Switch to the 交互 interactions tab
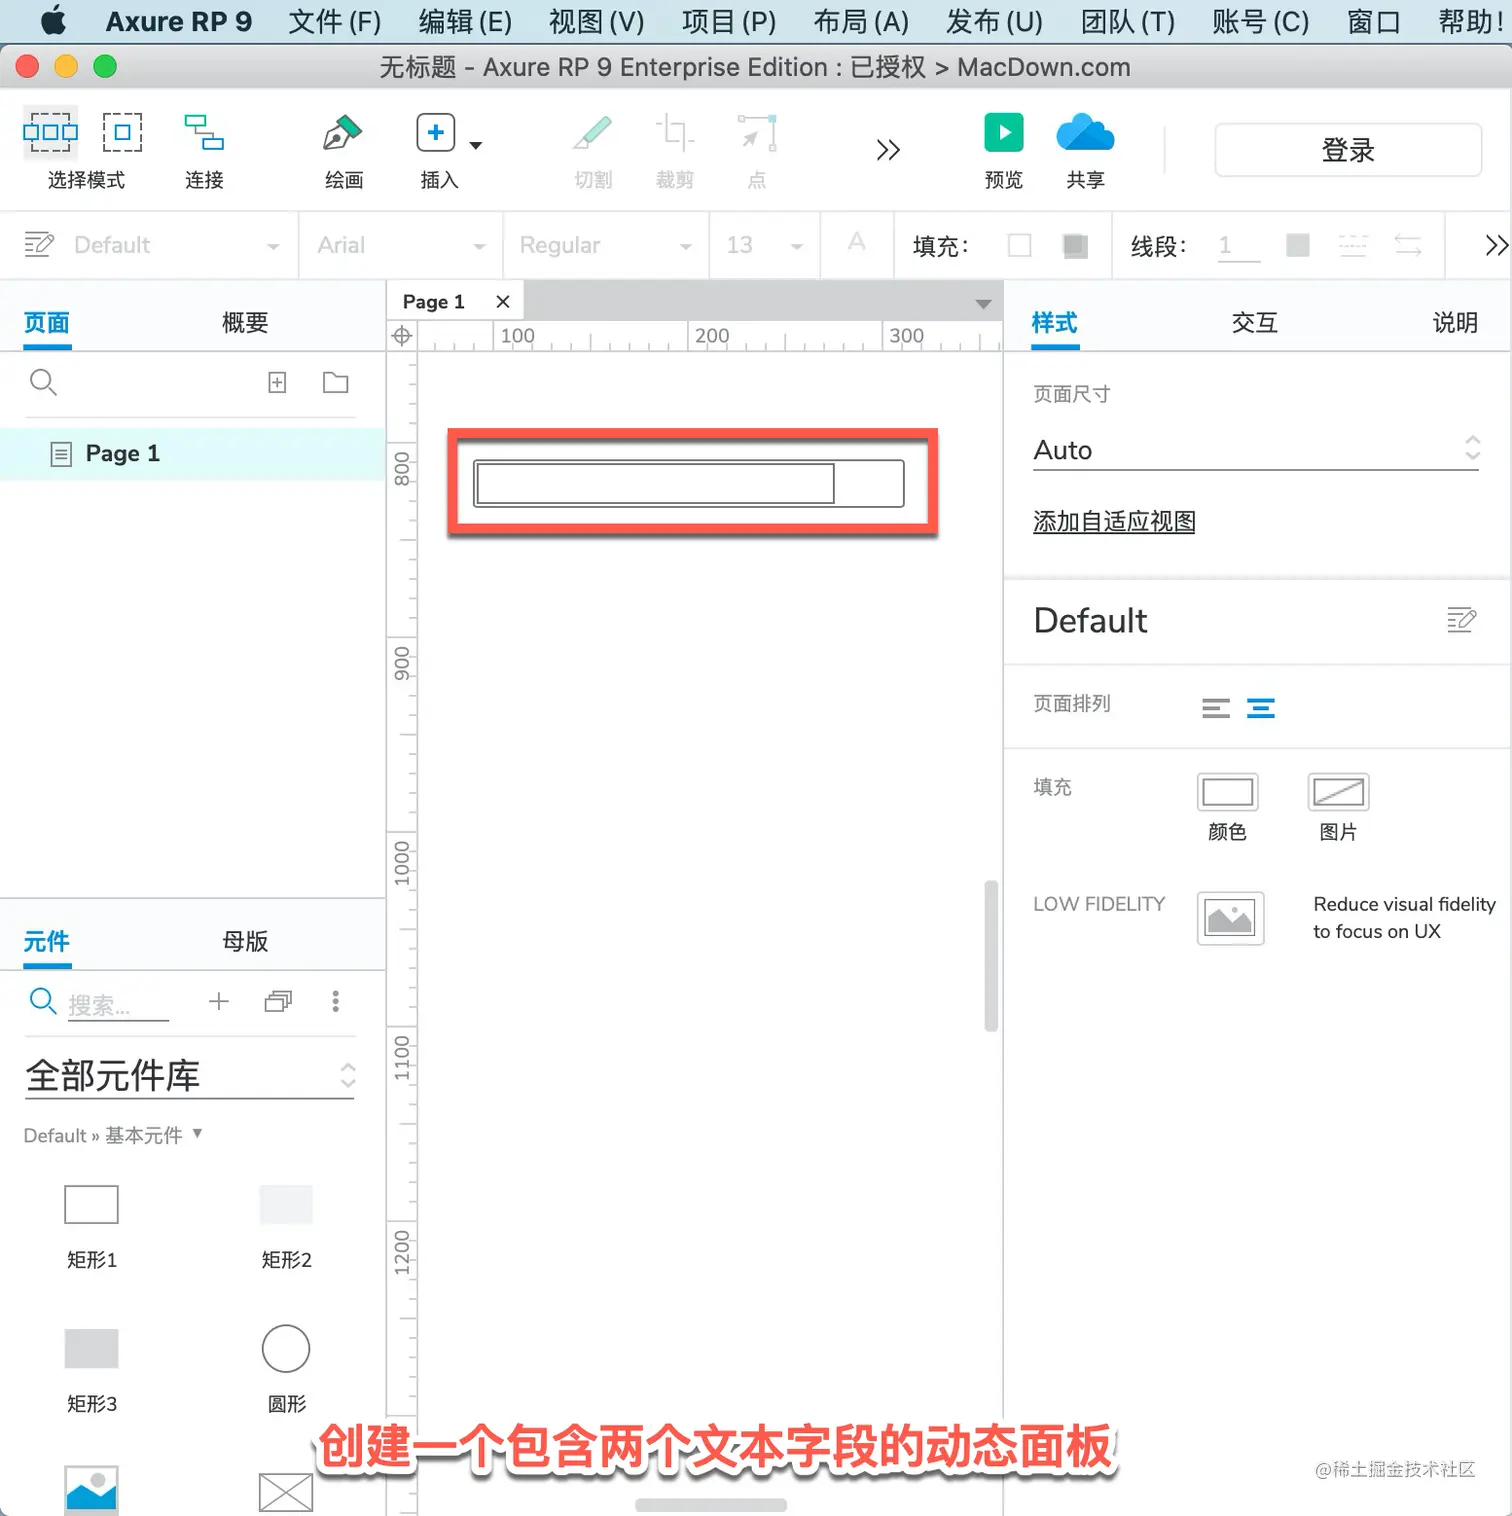The image size is (1512, 1516). 1255,322
